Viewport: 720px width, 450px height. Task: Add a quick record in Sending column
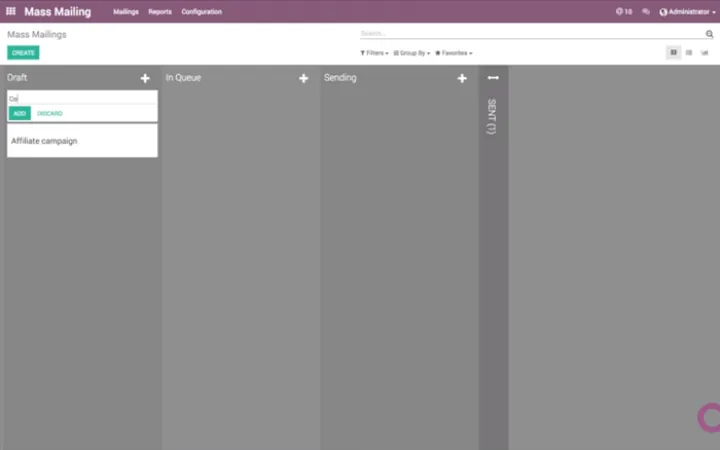tap(462, 78)
